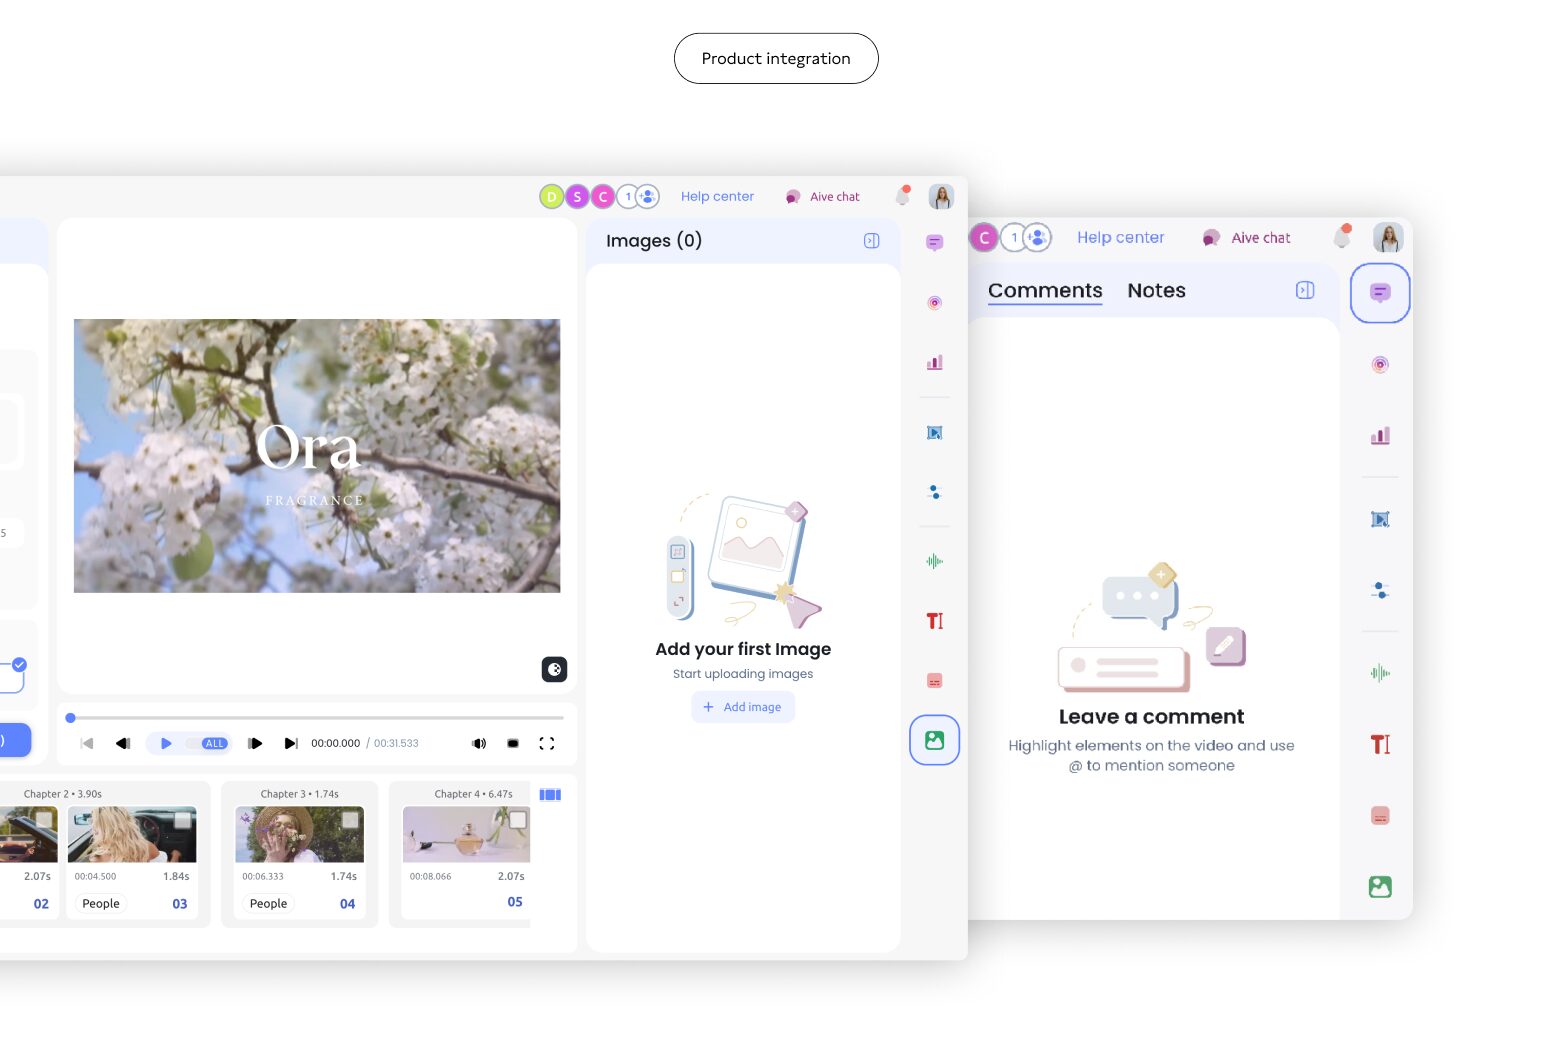Image resolution: width=1552 pixels, height=1058 pixels.
Task: Skip to the end of the video
Action: coord(291,743)
